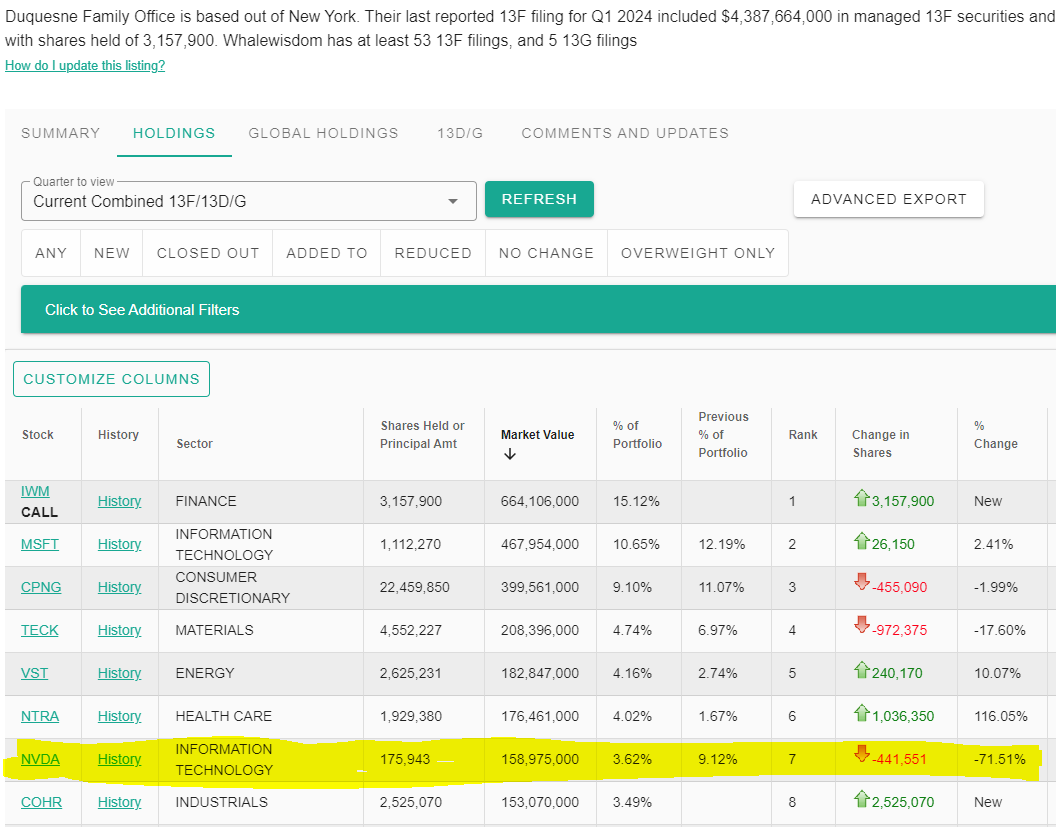
Task: Open the COHR stock link
Action: (x=41, y=803)
